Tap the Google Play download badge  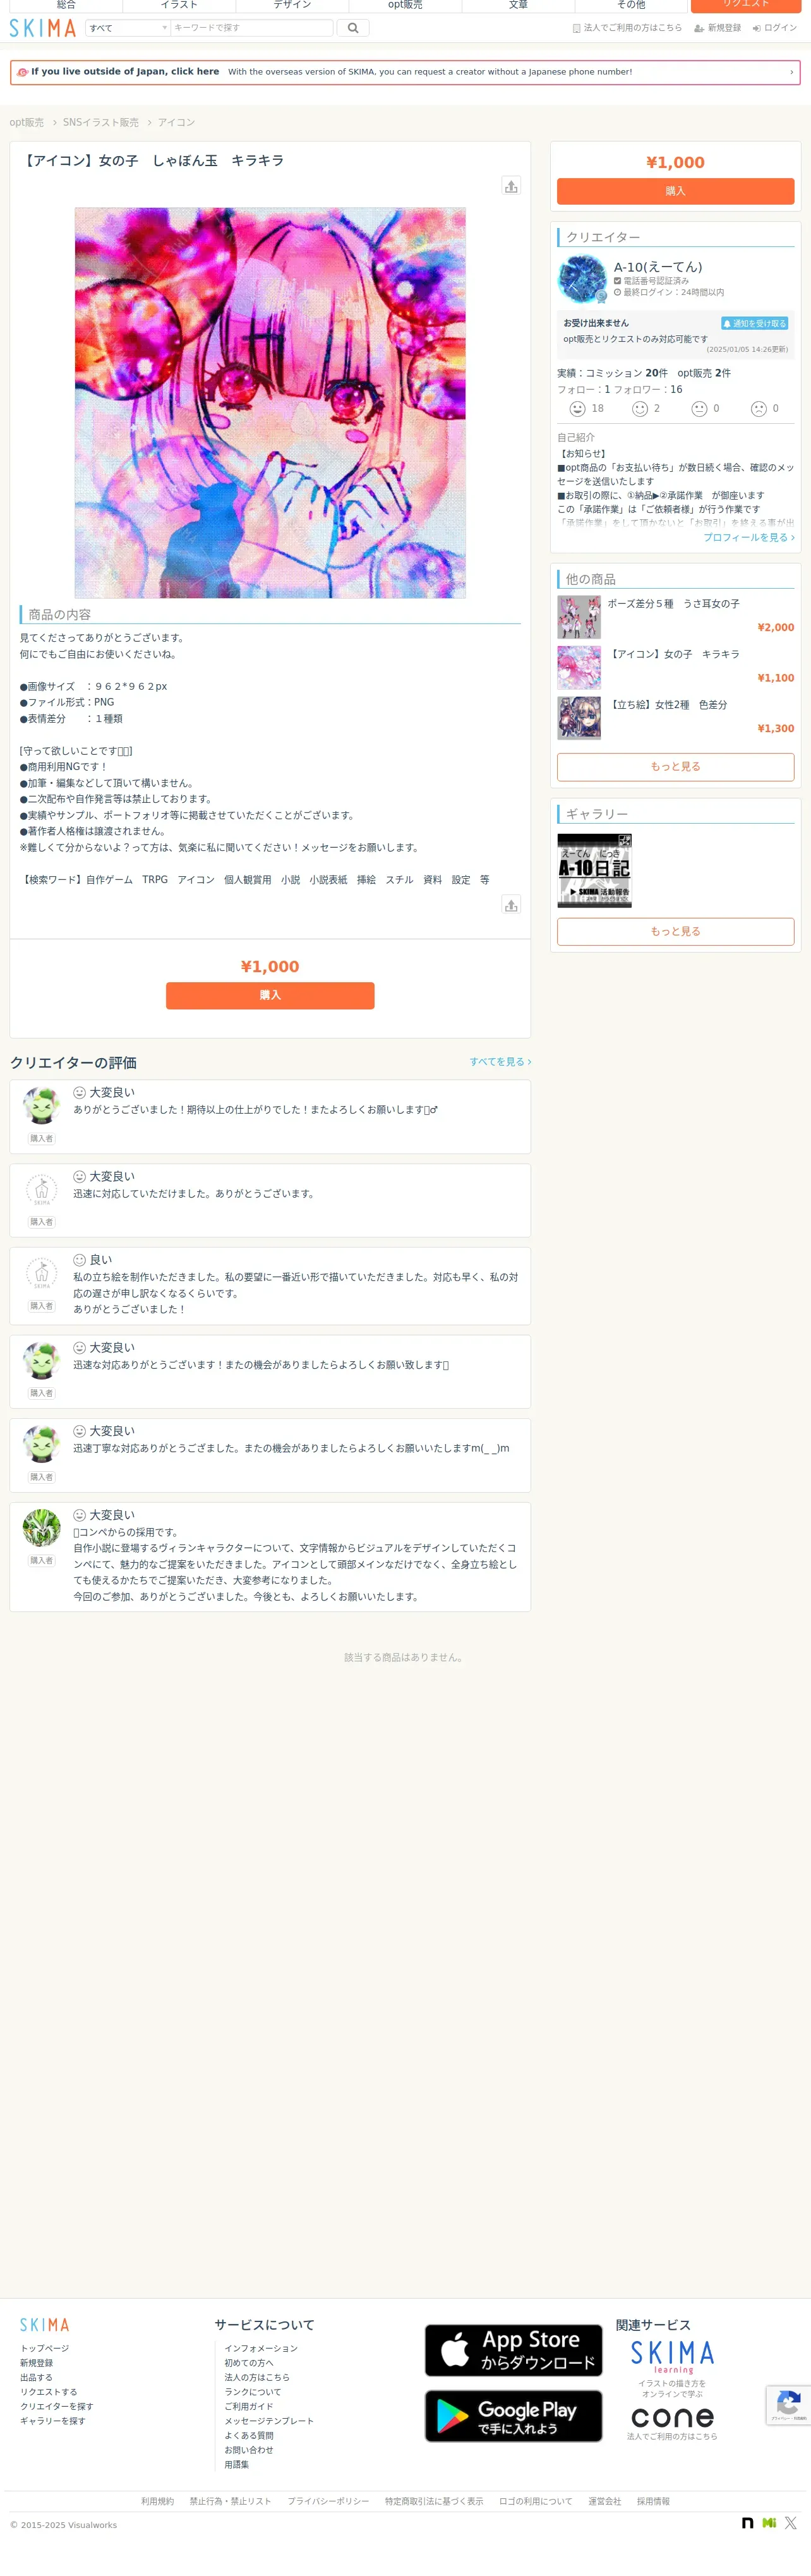[x=513, y=2416]
